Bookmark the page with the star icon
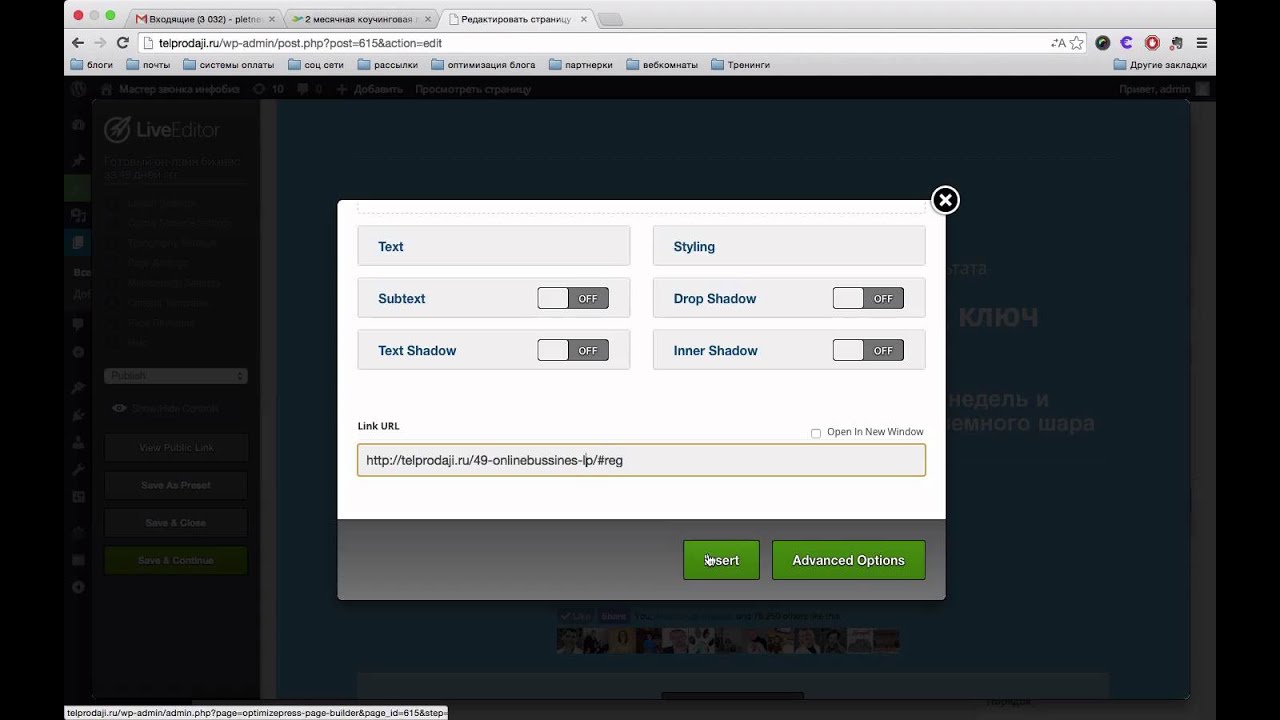Image resolution: width=1280 pixels, height=720 pixels. pyautogui.click(x=1076, y=43)
